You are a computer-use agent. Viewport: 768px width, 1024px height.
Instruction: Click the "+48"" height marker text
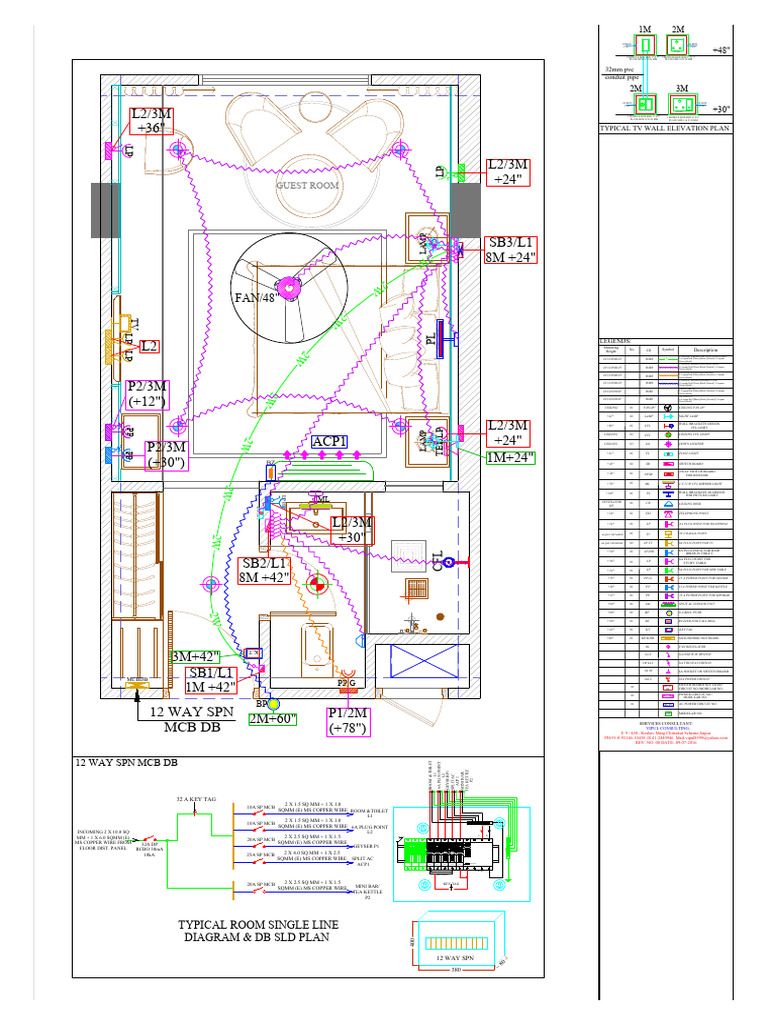click(x=722, y=50)
